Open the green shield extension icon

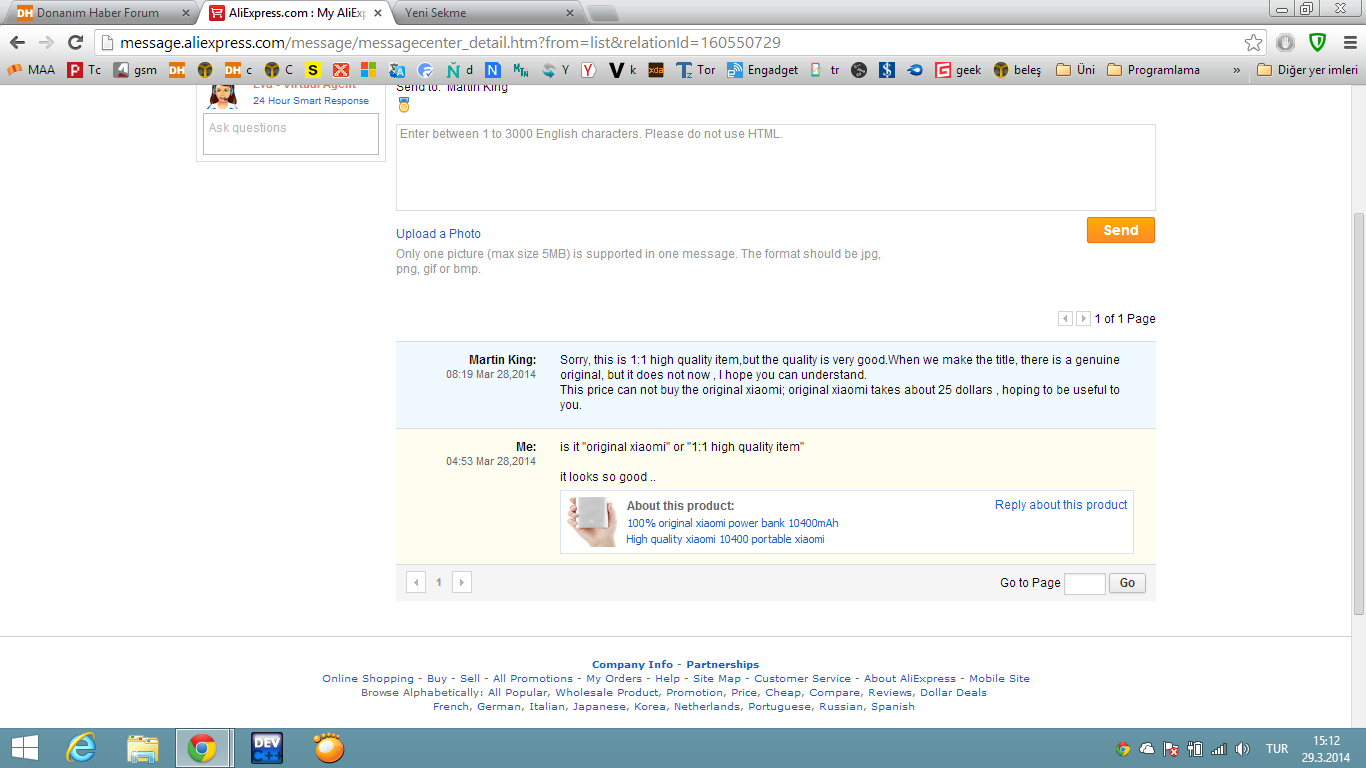(x=1318, y=43)
